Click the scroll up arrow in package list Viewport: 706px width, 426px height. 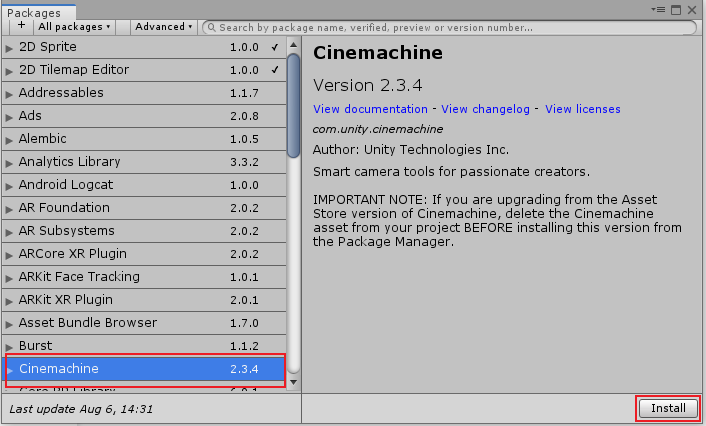(x=293, y=44)
